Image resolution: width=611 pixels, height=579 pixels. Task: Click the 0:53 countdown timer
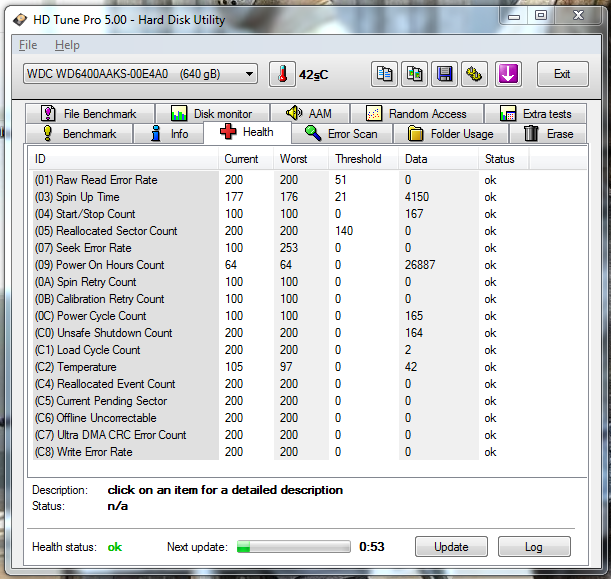[372, 547]
